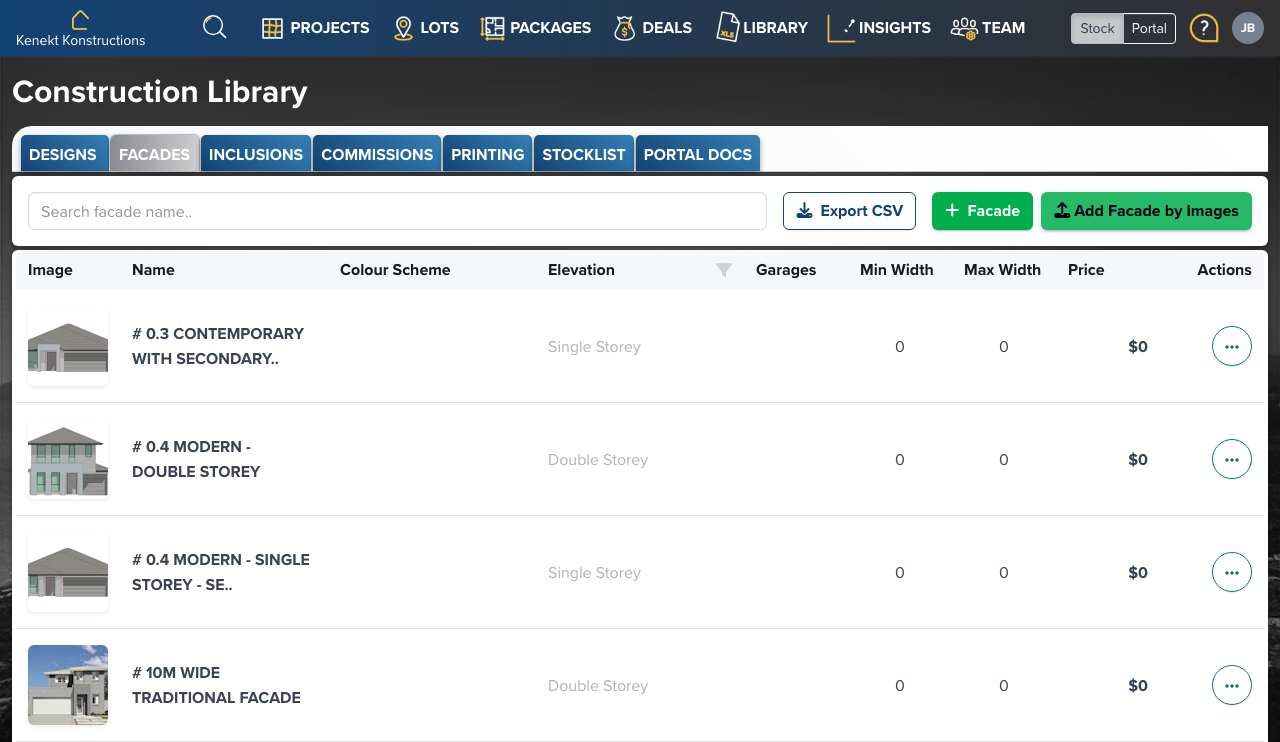Viewport: 1280px width, 742px height.
Task: Click the Min Width column header
Action: [x=897, y=270]
